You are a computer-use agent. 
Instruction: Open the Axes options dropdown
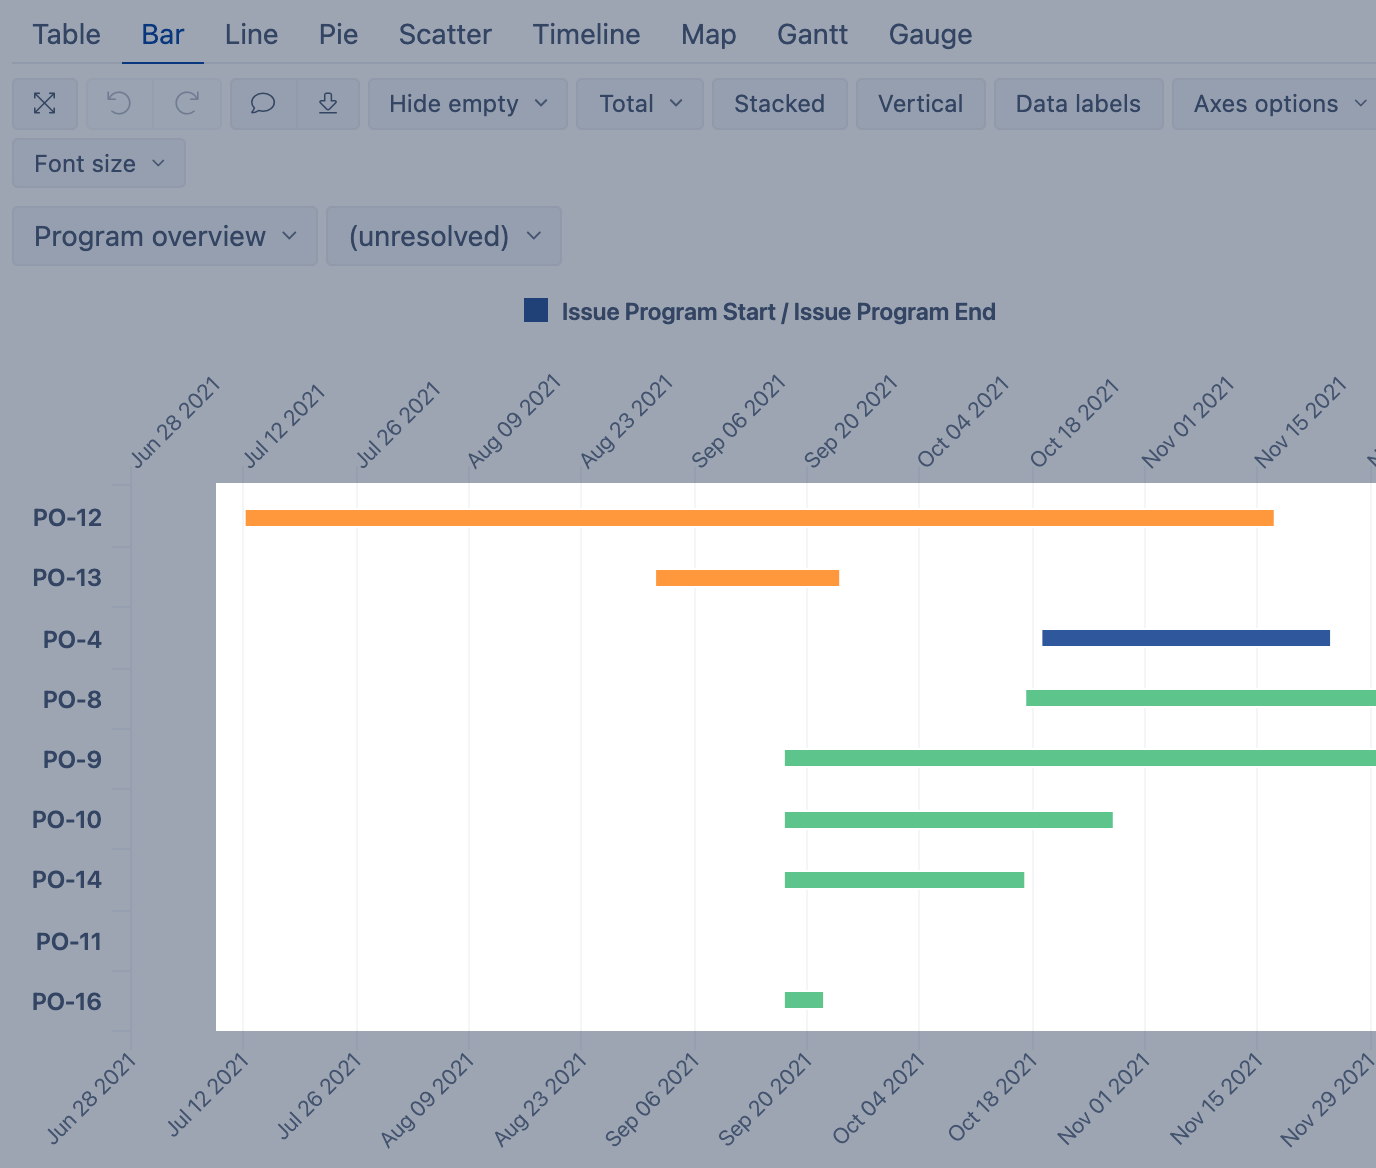pyautogui.click(x=1278, y=104)
